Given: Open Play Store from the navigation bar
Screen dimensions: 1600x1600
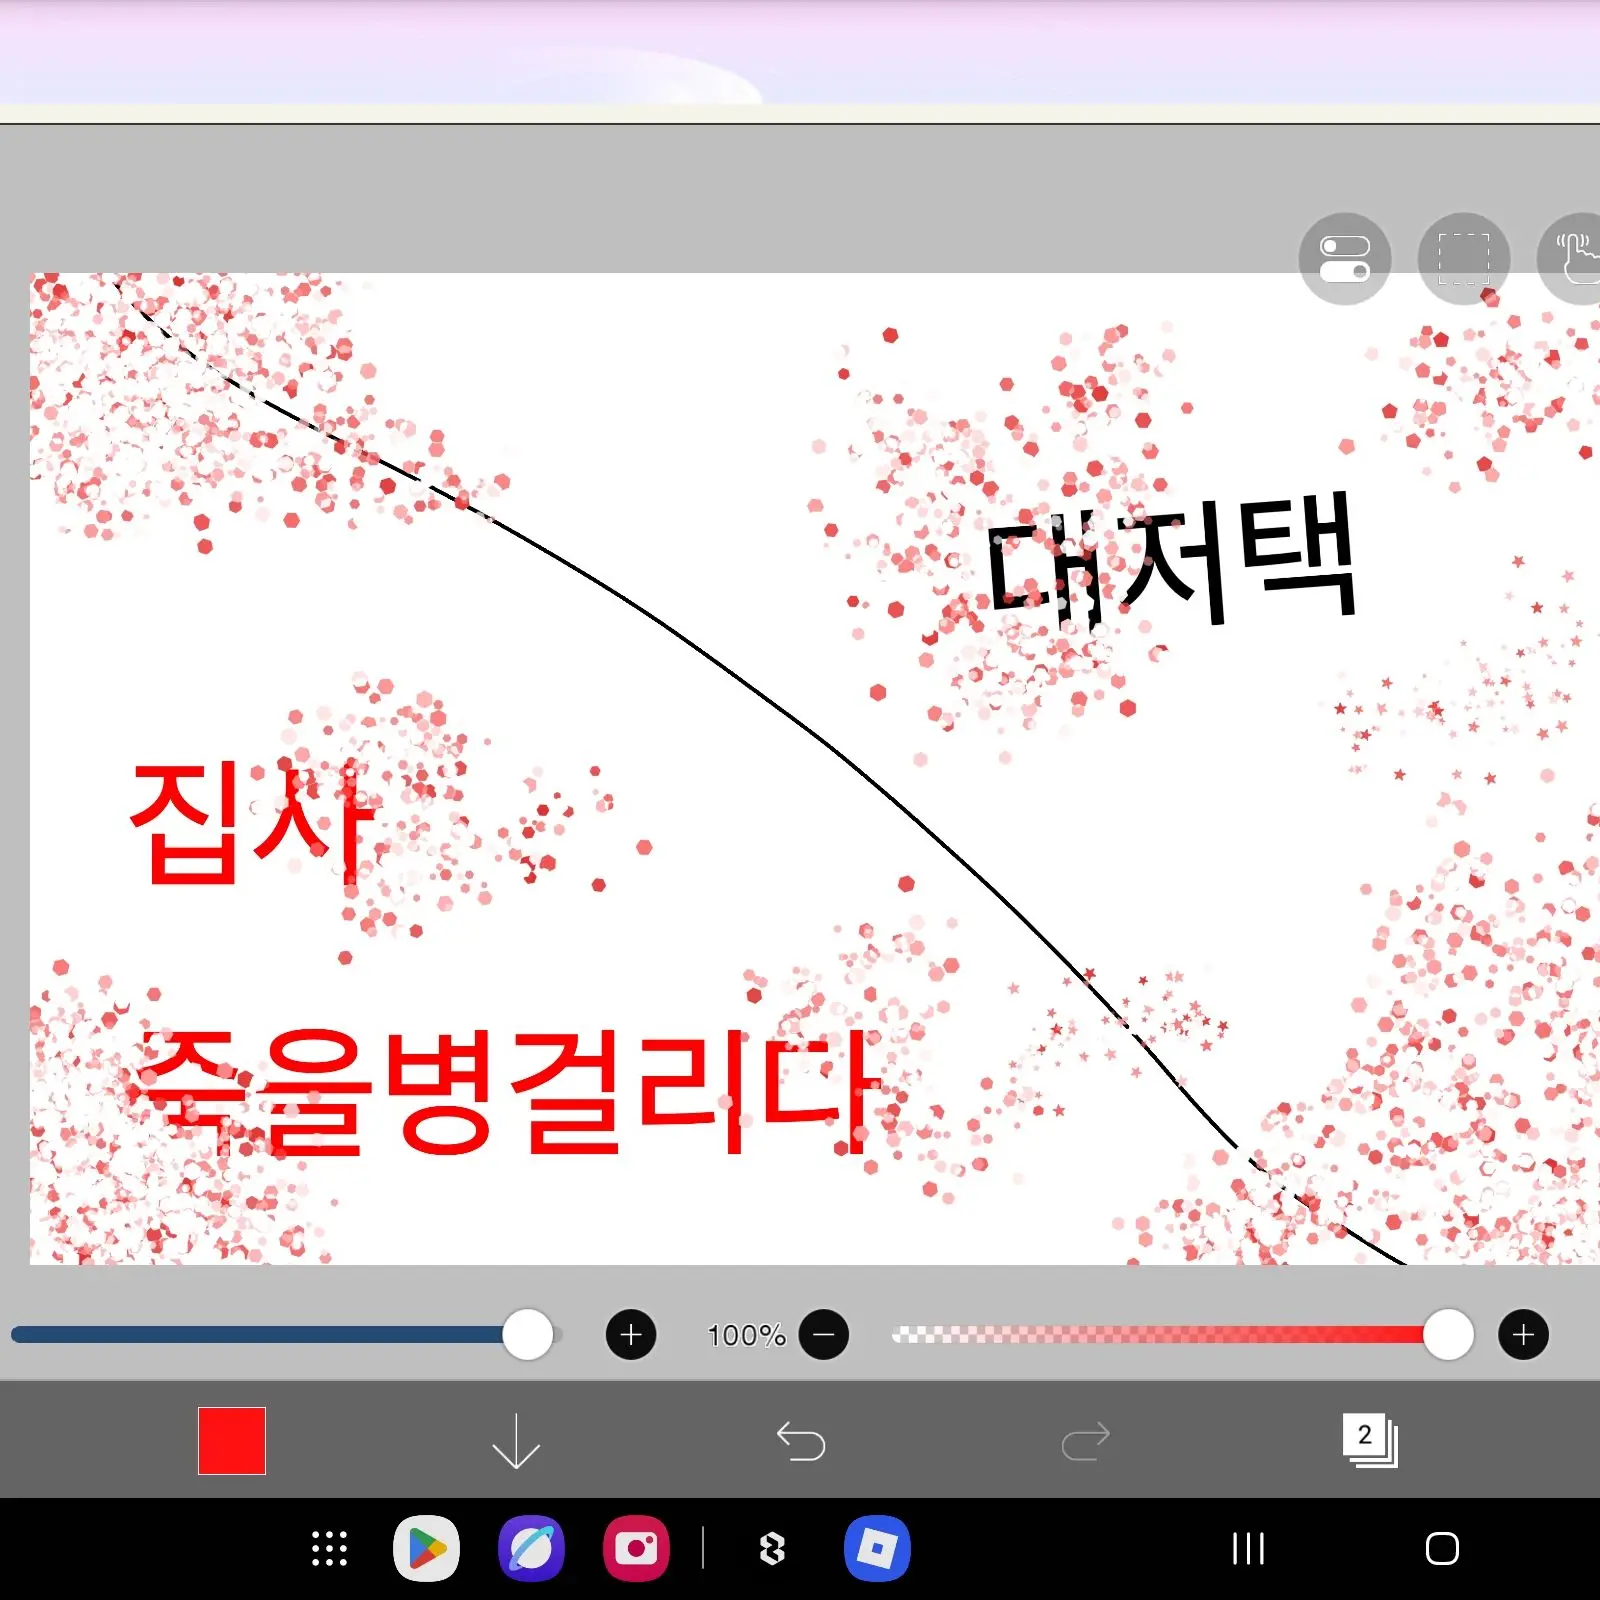Looking at the screenshot, I should pos(427,1548).
